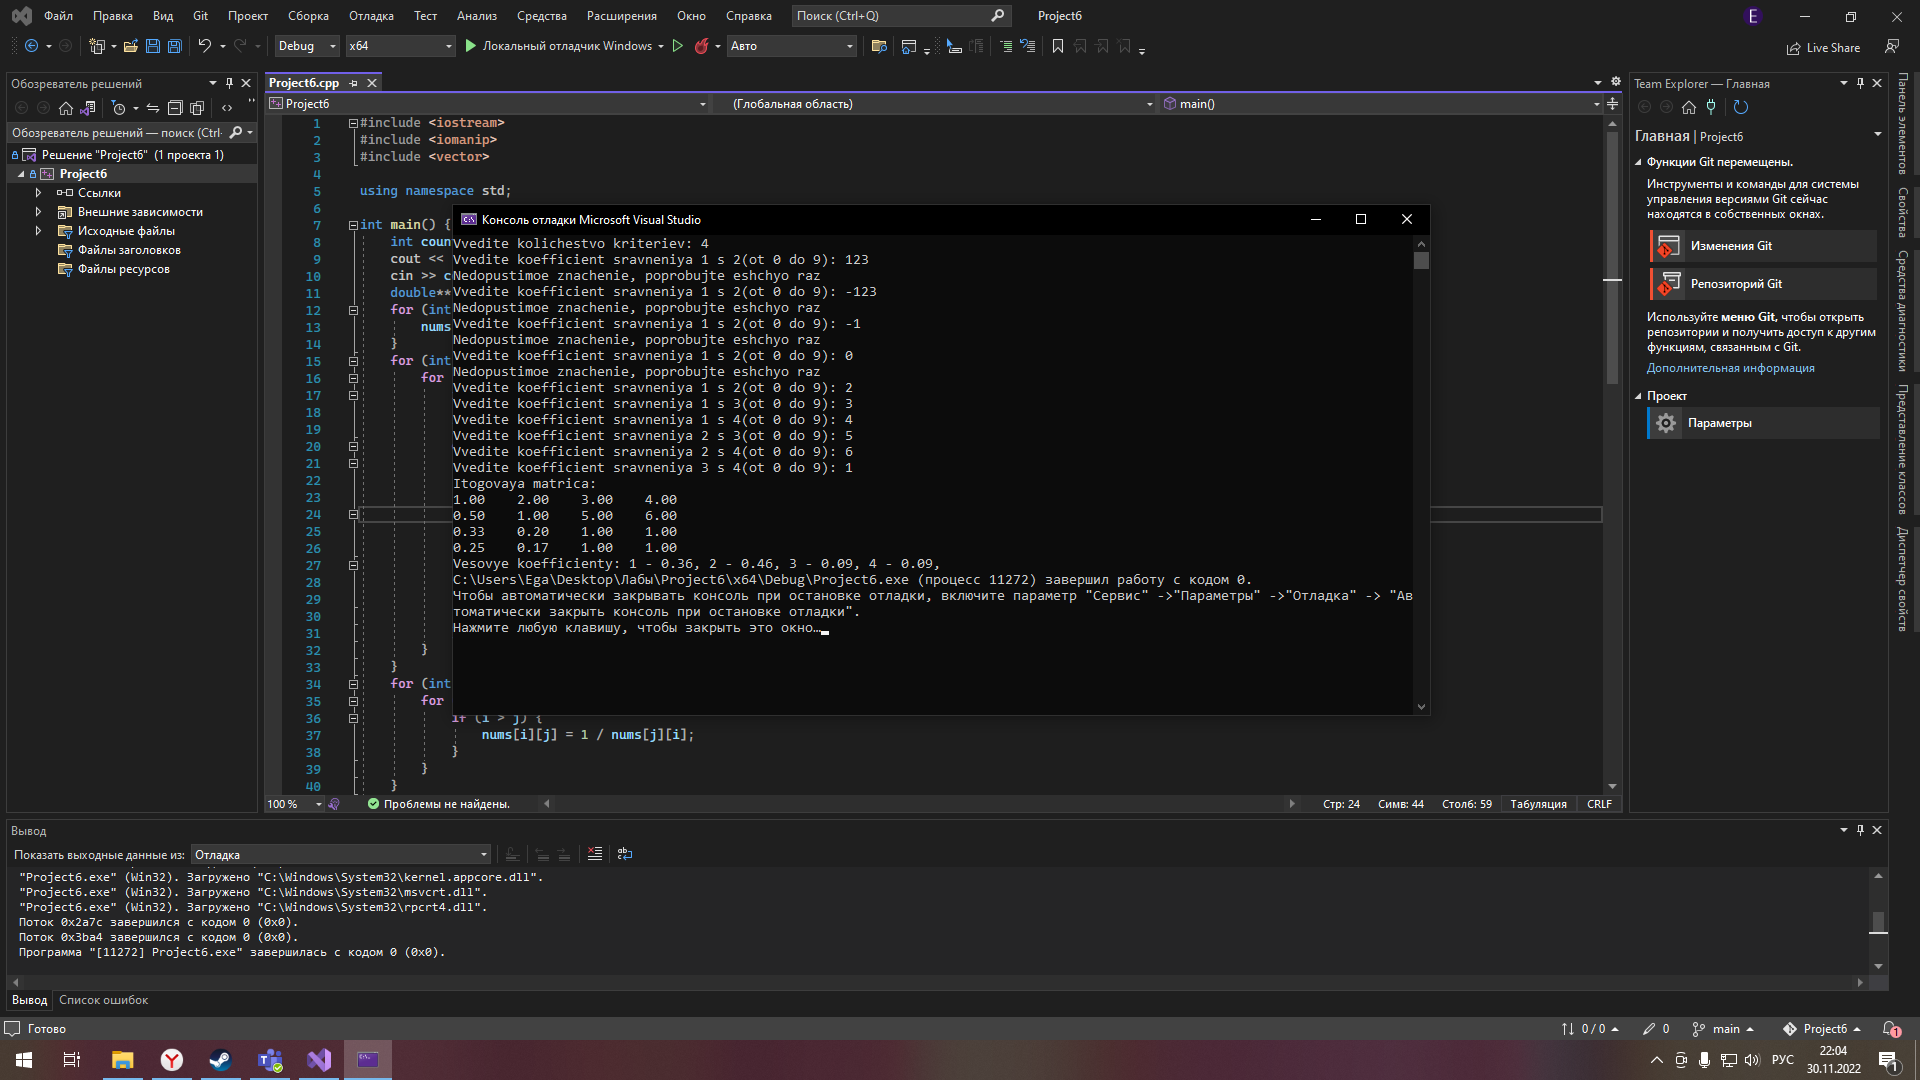
Task: Toggle the bookmark icon in toolbar
Action: pyautogui.click(x=1057, y=46)
